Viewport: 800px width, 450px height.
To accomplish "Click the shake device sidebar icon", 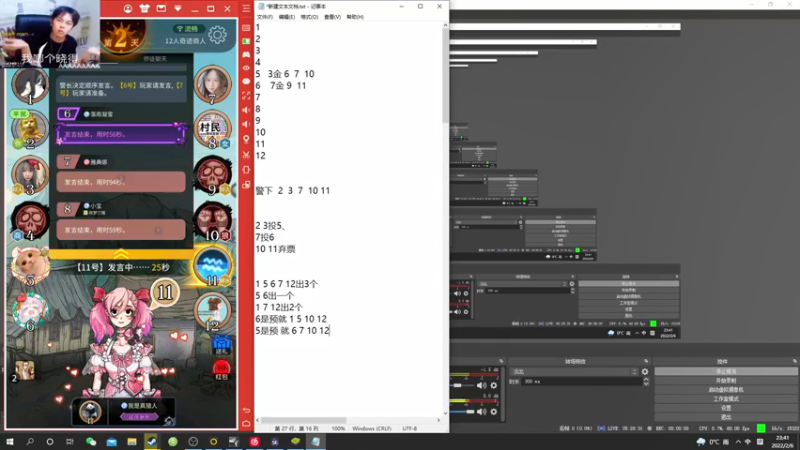I will coord(246,169).
